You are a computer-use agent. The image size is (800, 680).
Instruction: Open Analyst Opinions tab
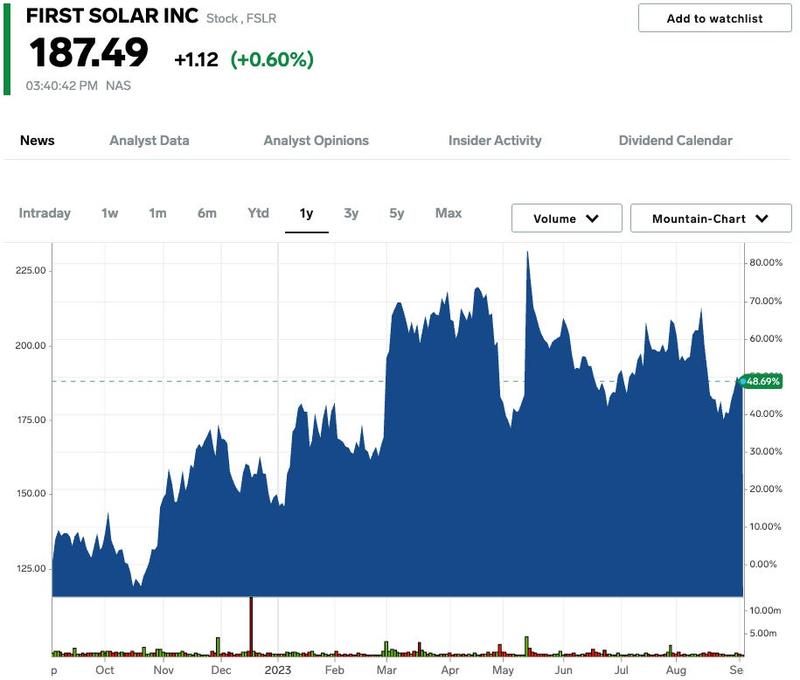[316, 140]
